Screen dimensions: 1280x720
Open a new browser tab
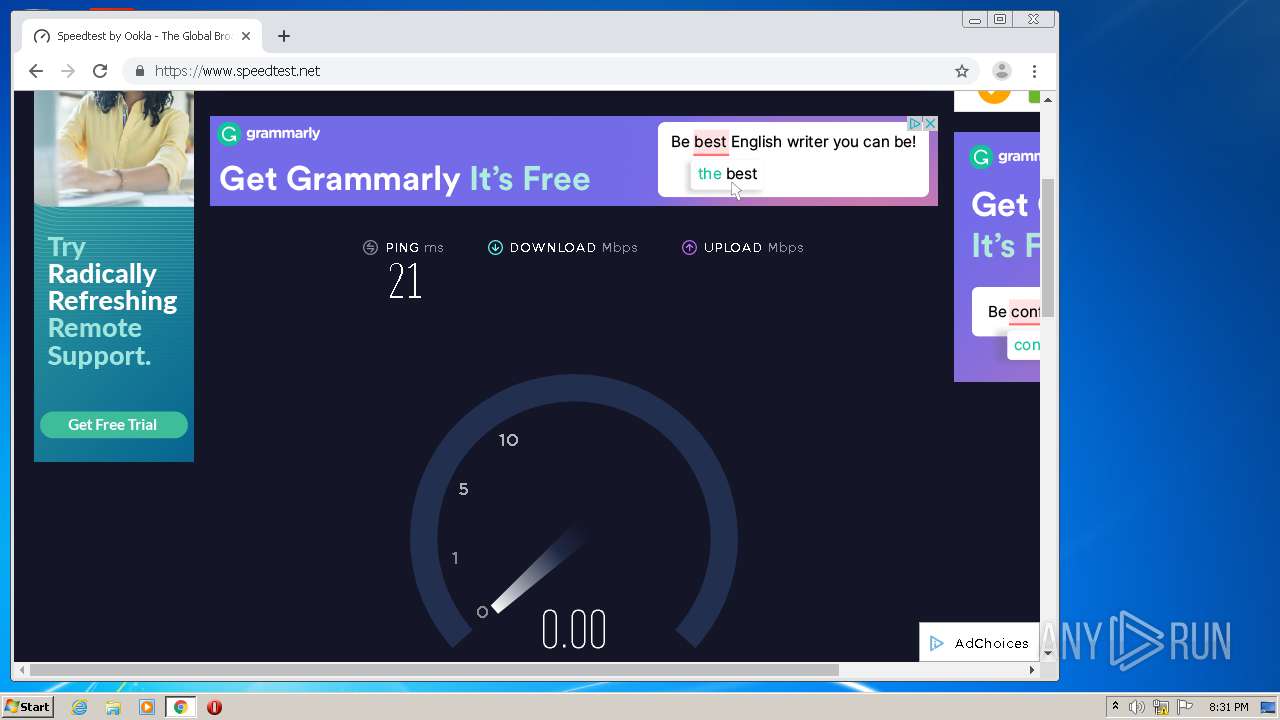tap(284, 36)
